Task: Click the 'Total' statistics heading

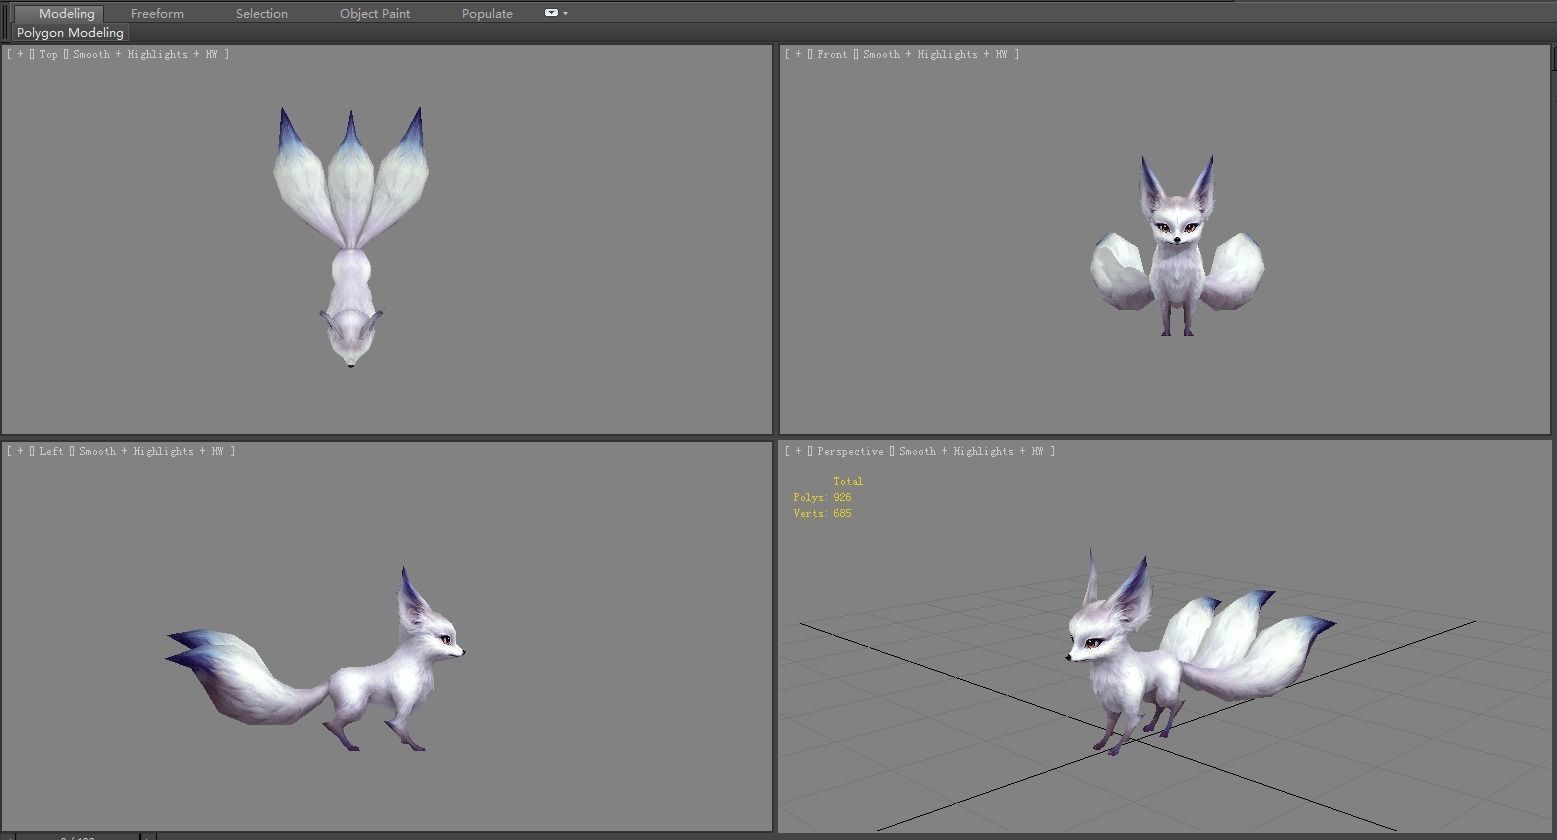Action: click(x=848, y=481)
